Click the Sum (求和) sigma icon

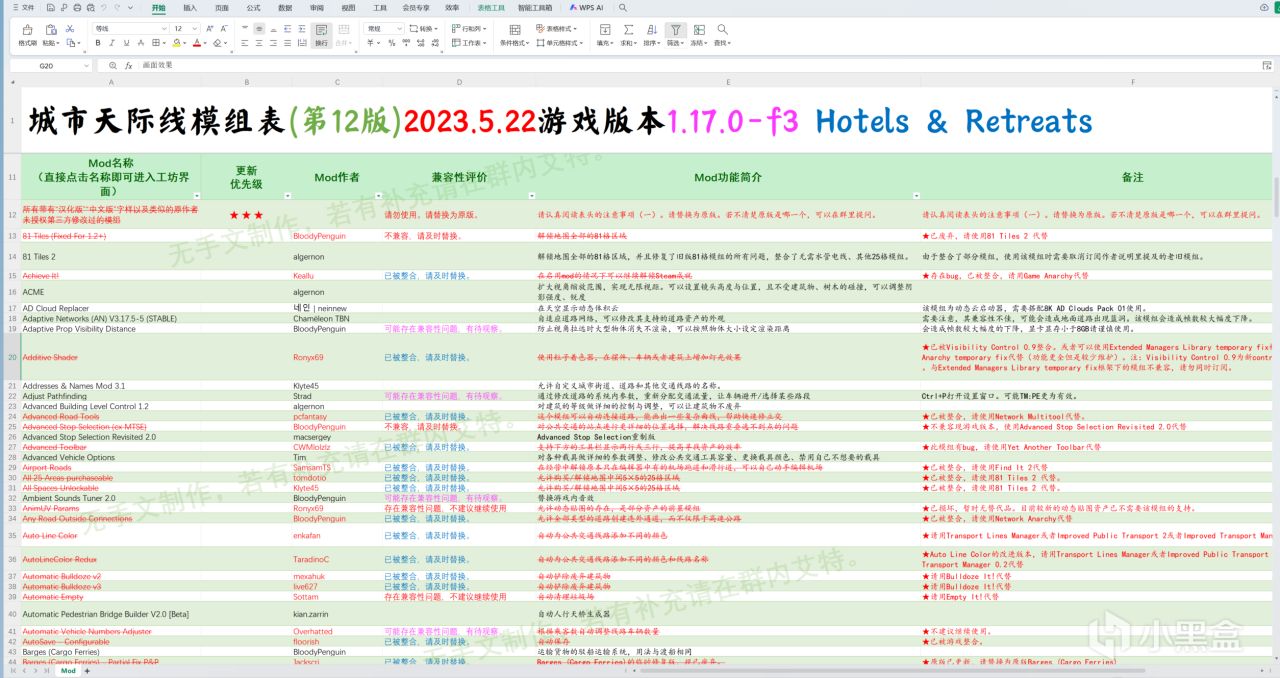click(628, 29)
